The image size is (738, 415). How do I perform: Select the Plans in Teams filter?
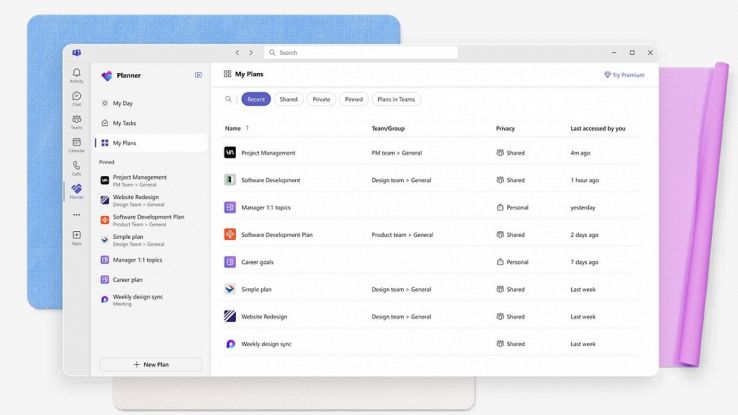[x=396, y=99]
